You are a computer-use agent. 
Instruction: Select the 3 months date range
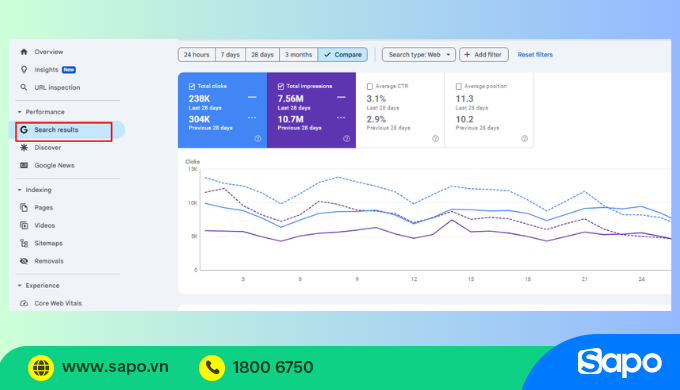click(298, 55)
